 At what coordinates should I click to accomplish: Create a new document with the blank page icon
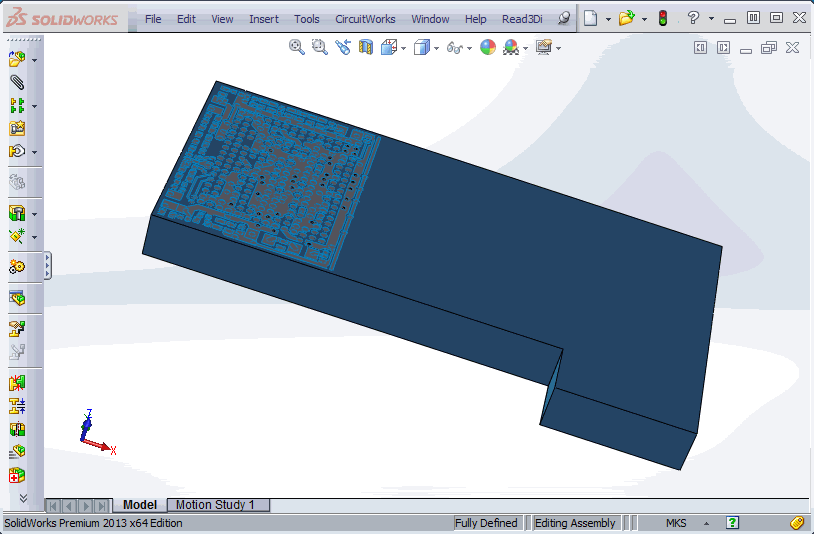590,18
